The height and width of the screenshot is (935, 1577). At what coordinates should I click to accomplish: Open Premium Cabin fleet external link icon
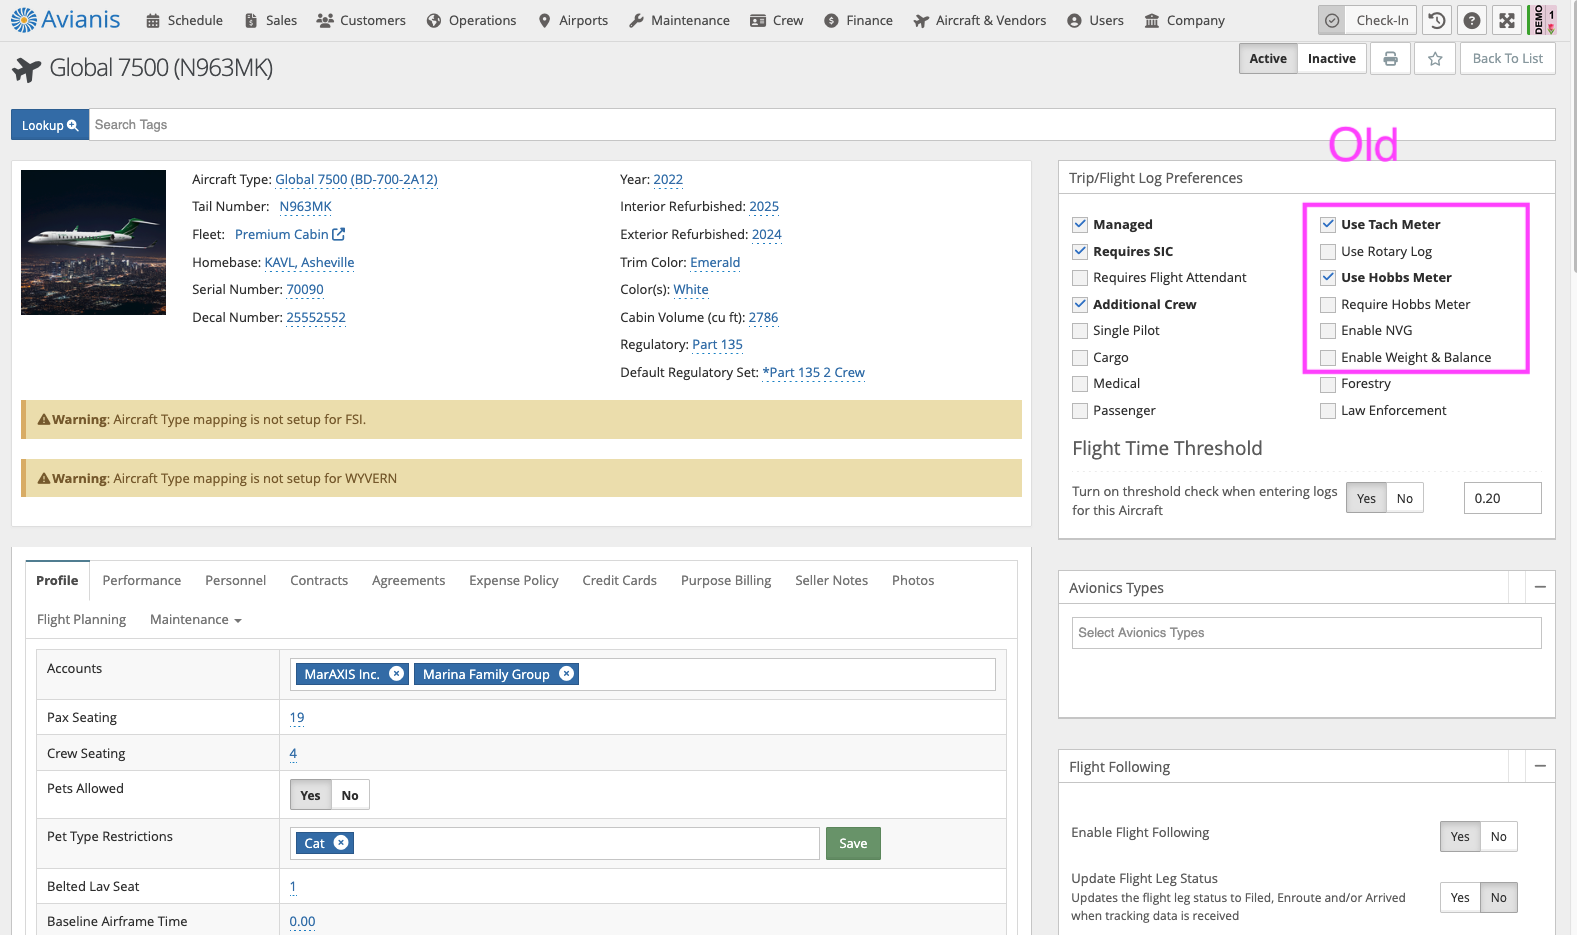[x=339, y=234]
